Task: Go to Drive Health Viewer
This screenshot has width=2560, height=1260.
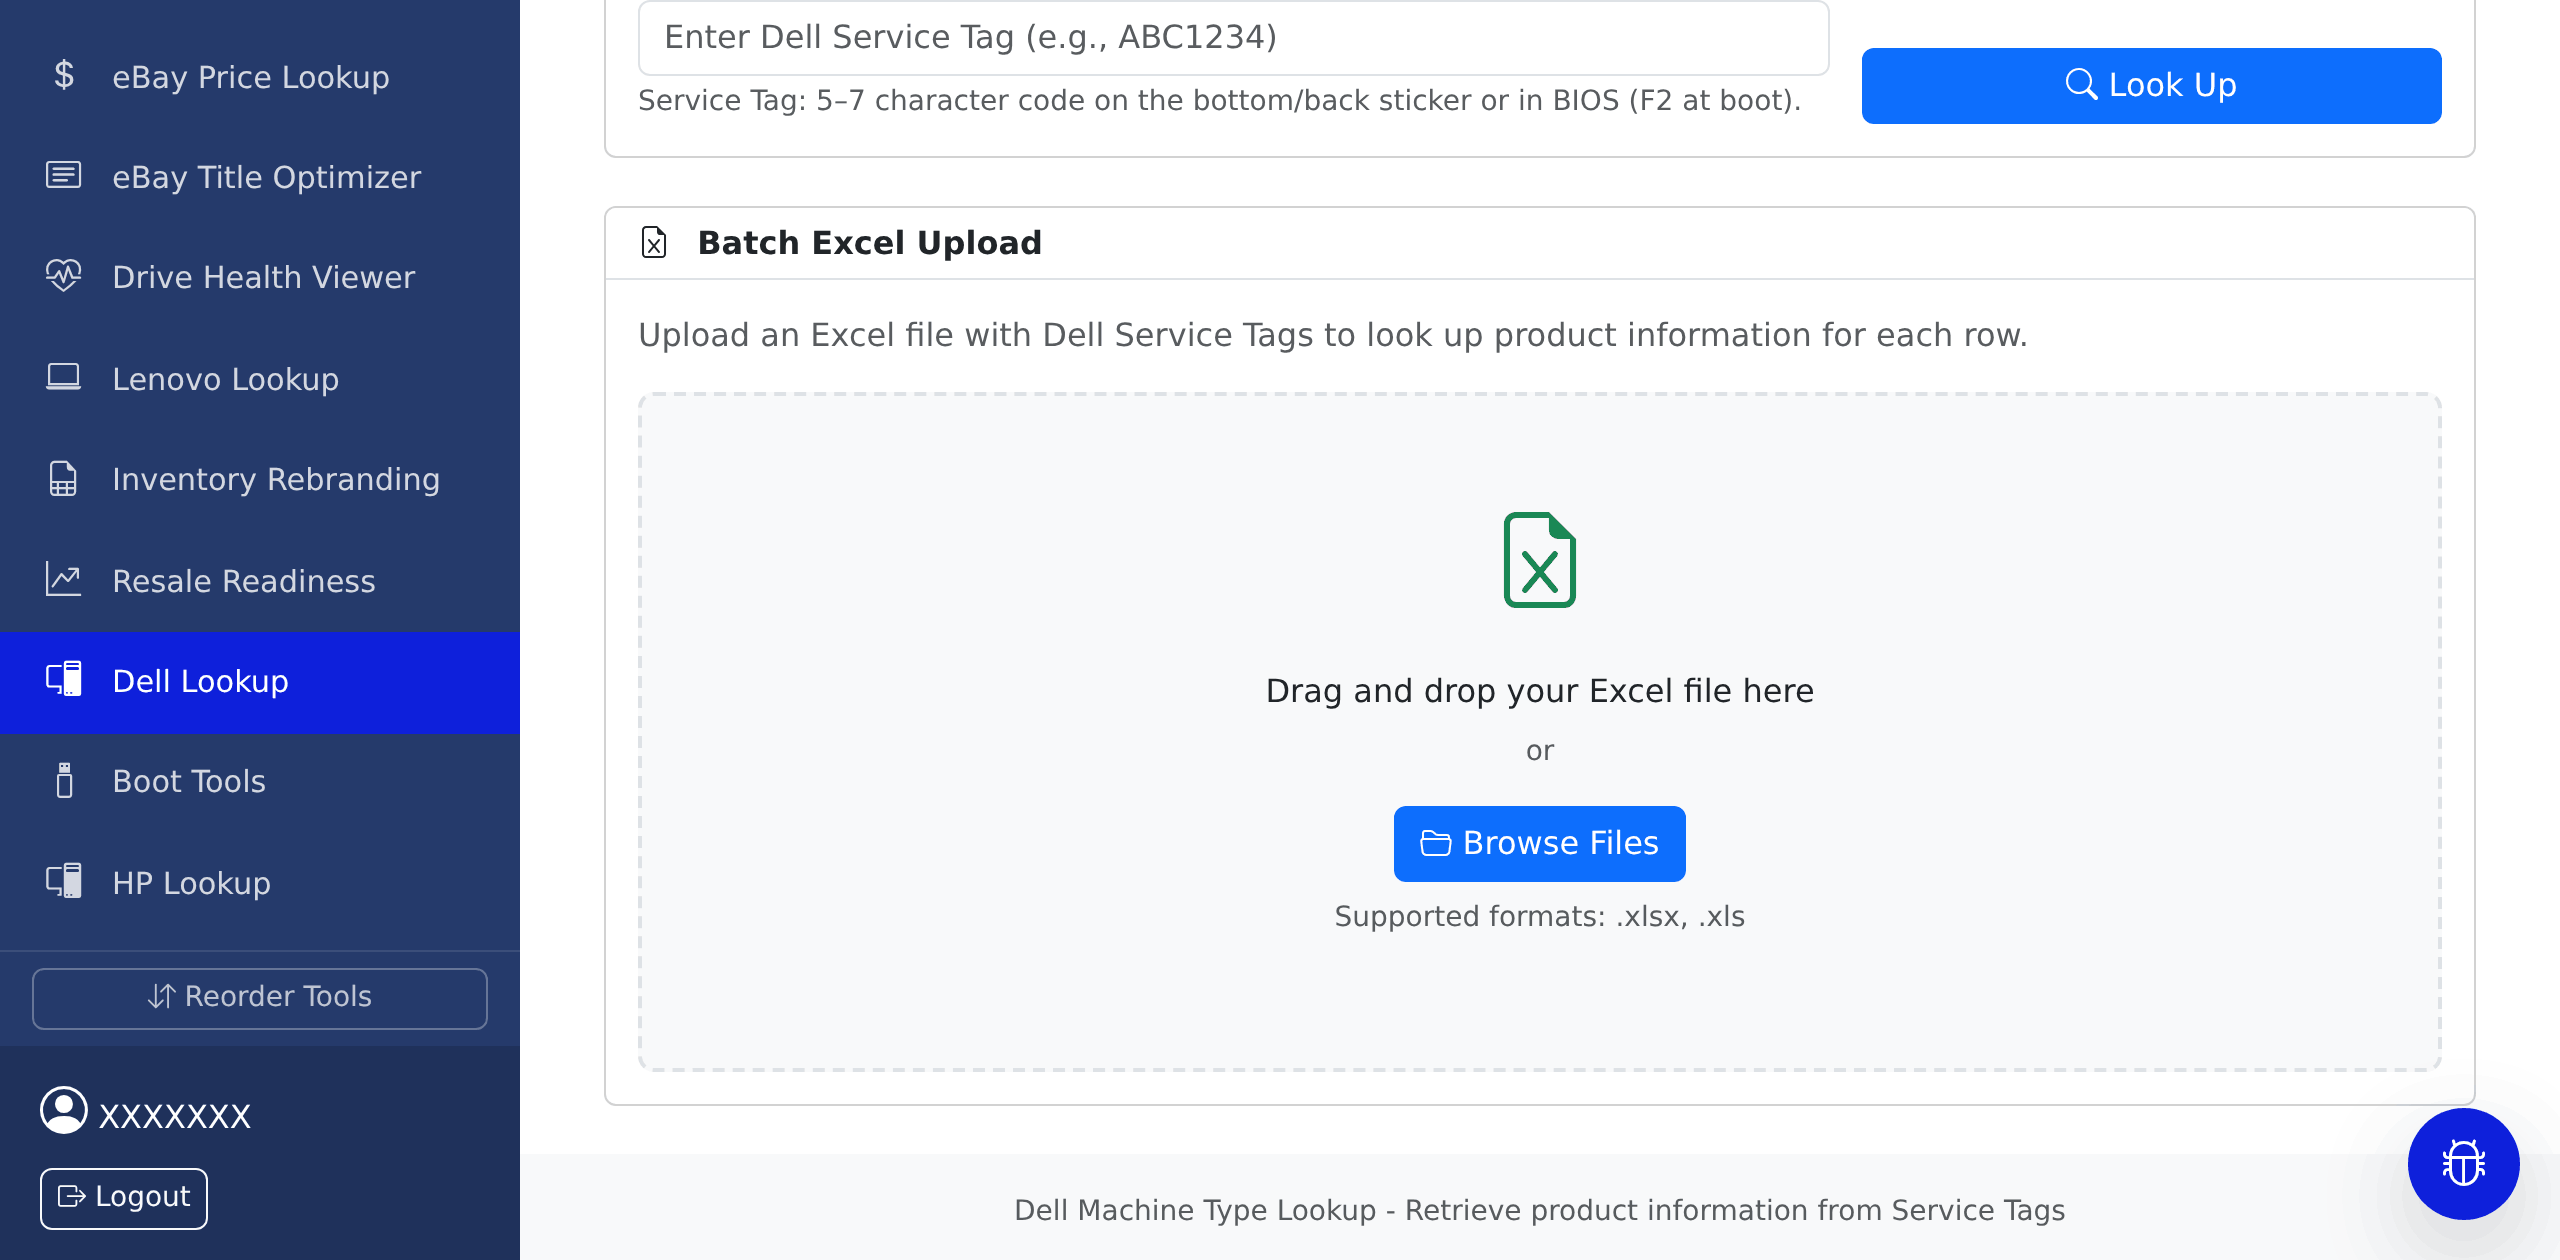Action: pos(260,277)
